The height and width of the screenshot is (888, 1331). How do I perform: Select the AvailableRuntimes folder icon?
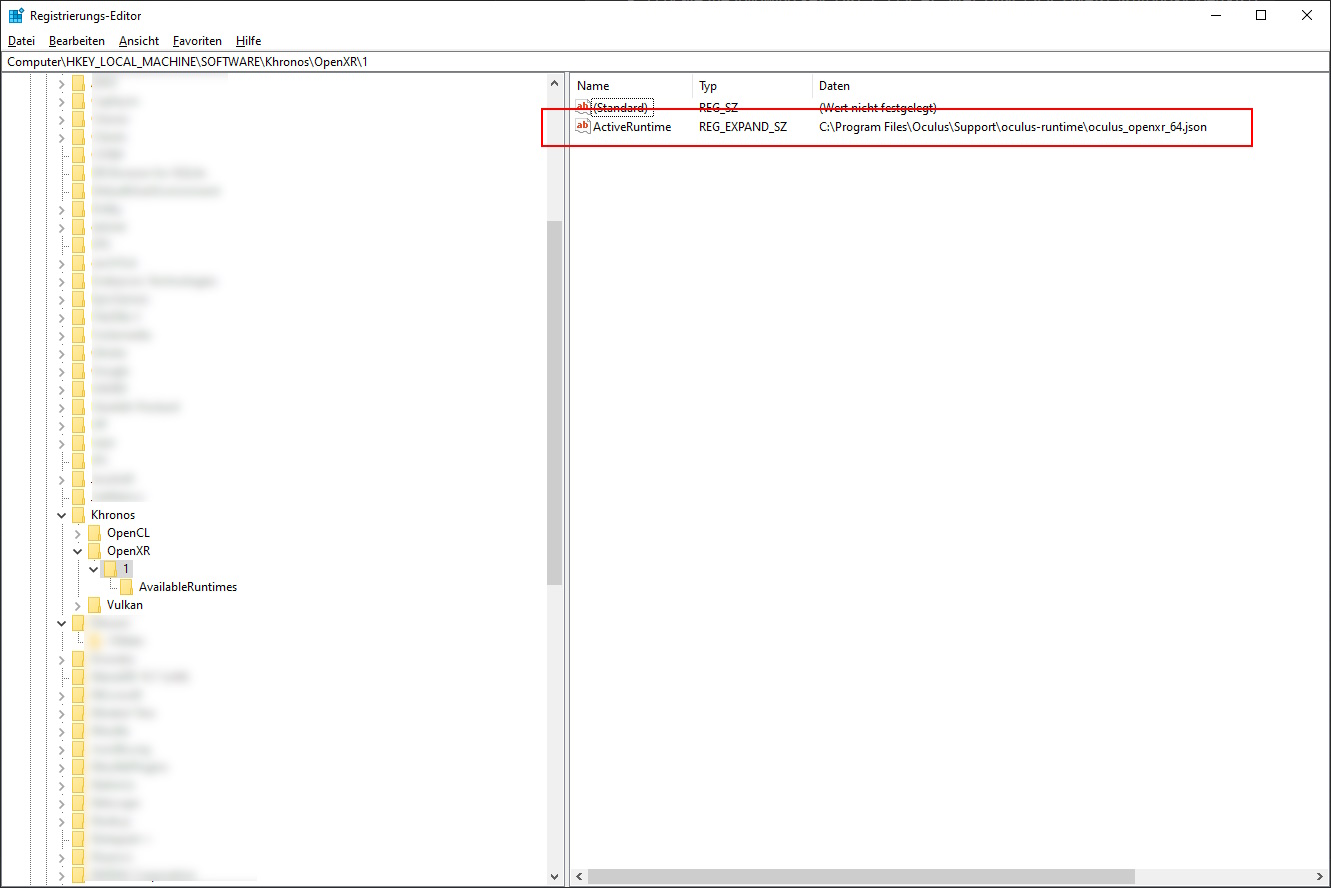coord(126,587)
